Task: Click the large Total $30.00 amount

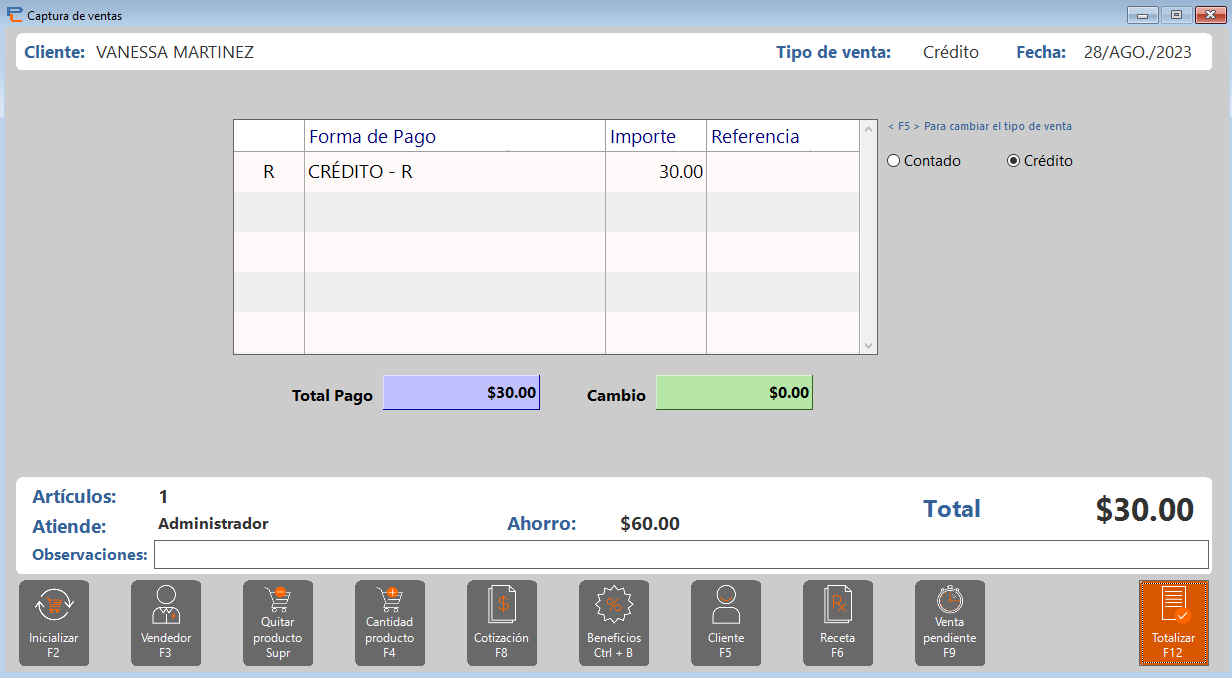Action: pyautogui.click(x=1145, y=510)
